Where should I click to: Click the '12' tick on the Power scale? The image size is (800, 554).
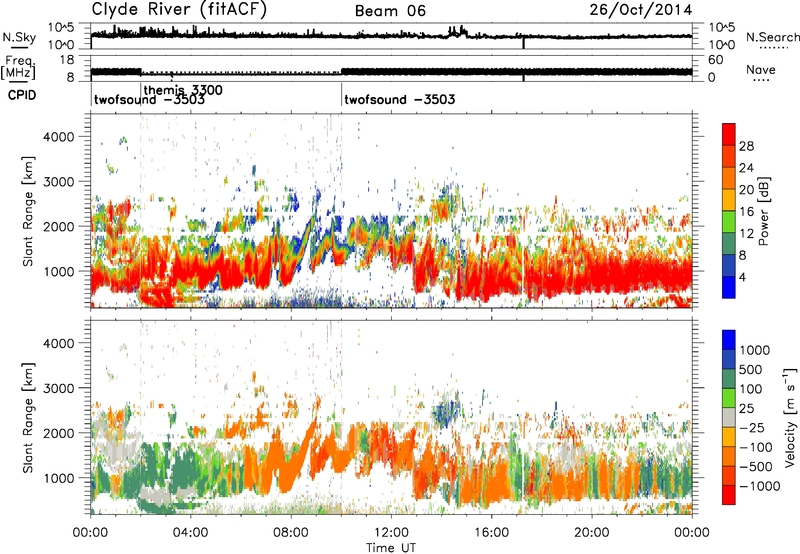click(746, 234)
